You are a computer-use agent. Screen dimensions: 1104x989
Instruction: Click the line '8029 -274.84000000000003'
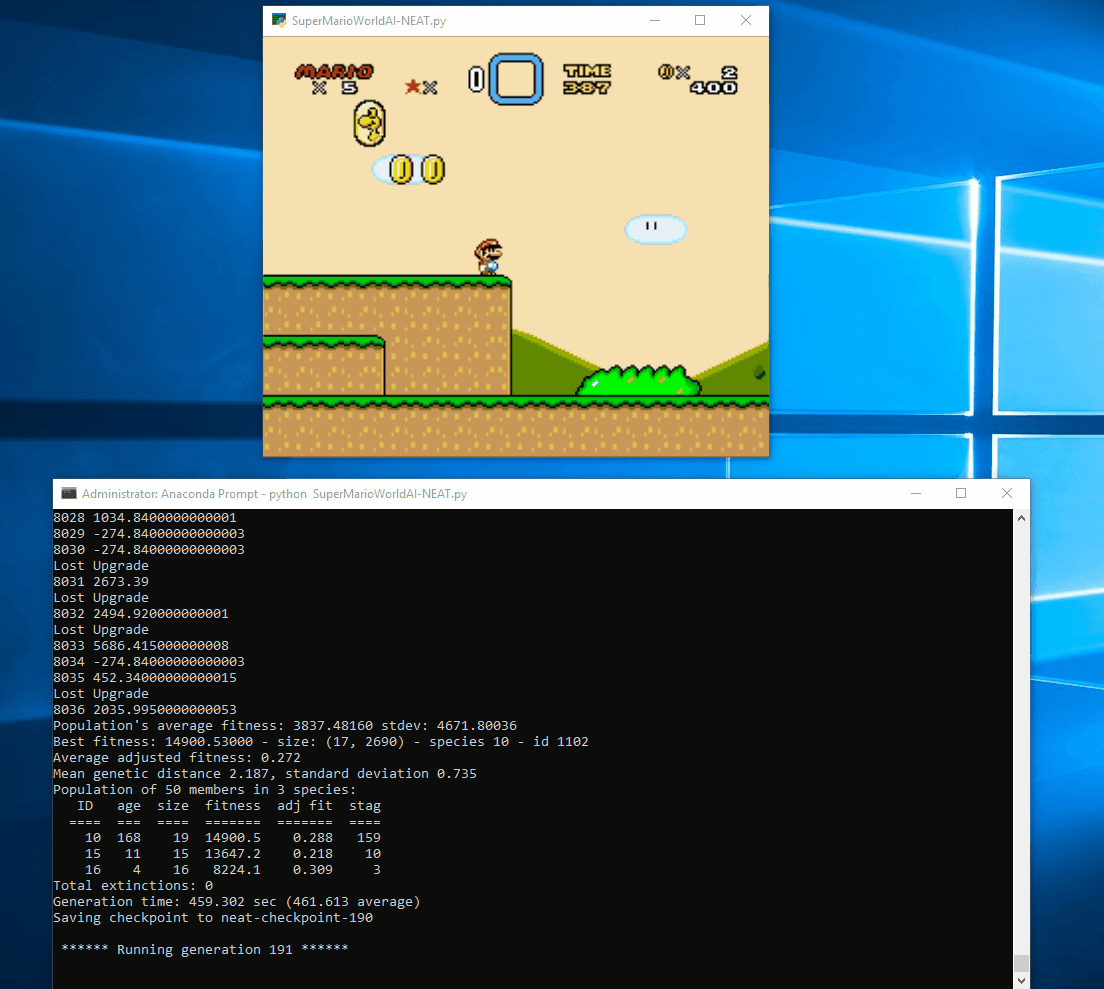coord(149,534)
